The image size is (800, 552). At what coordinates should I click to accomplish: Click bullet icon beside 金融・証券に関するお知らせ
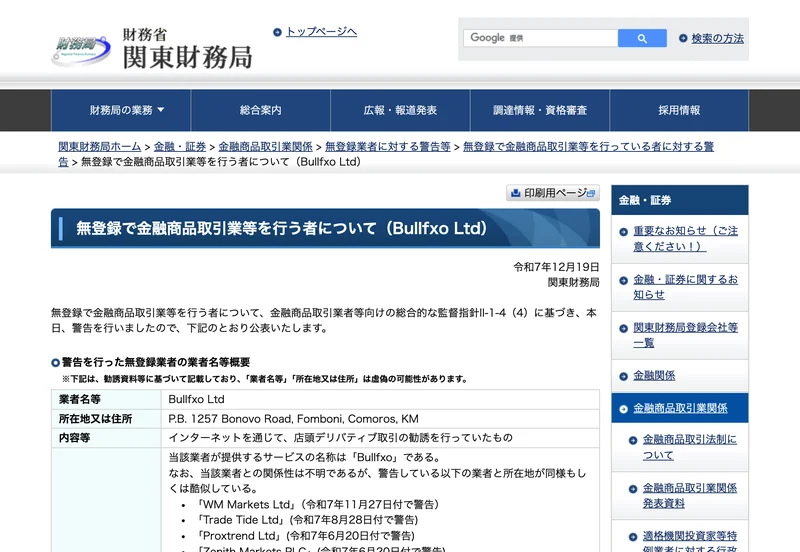[x=623, y=281]
